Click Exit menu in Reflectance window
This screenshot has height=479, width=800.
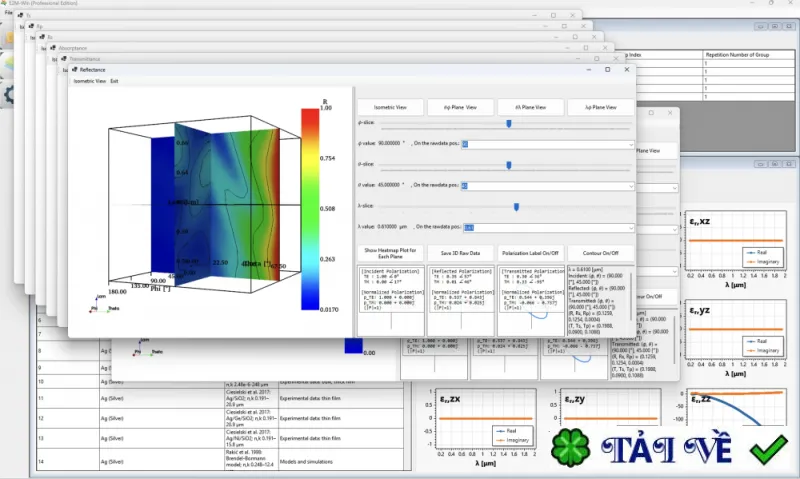pos(114,81)
